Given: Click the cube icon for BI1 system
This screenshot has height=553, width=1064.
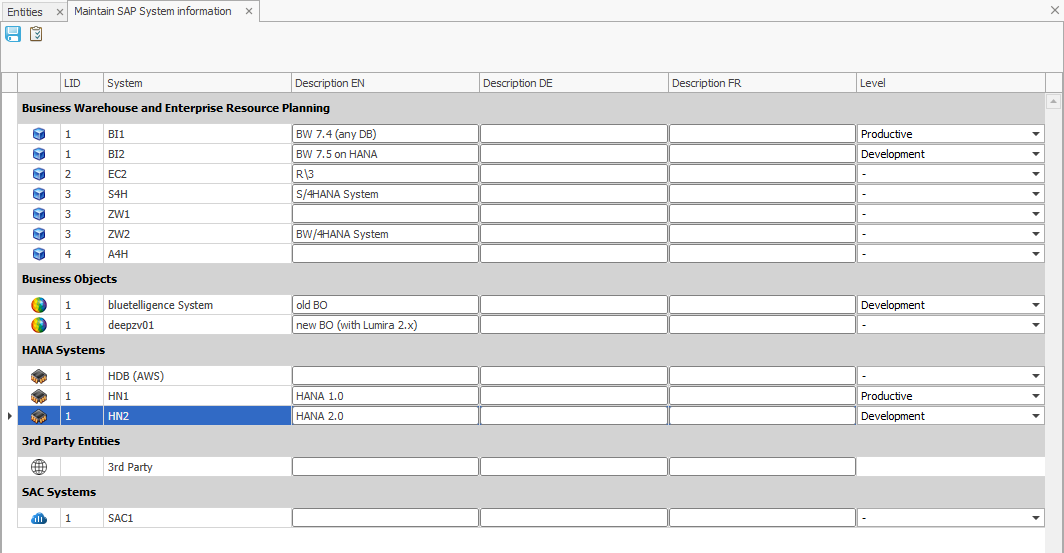Looking at the screenshot, I should coord(39,134).
